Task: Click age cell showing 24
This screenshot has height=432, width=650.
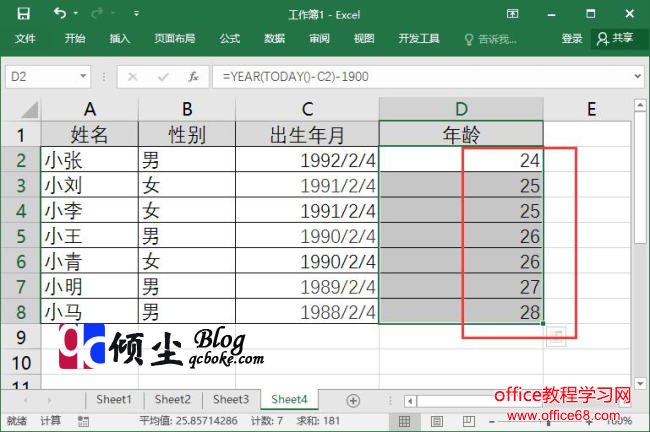Action: [461, 160]
